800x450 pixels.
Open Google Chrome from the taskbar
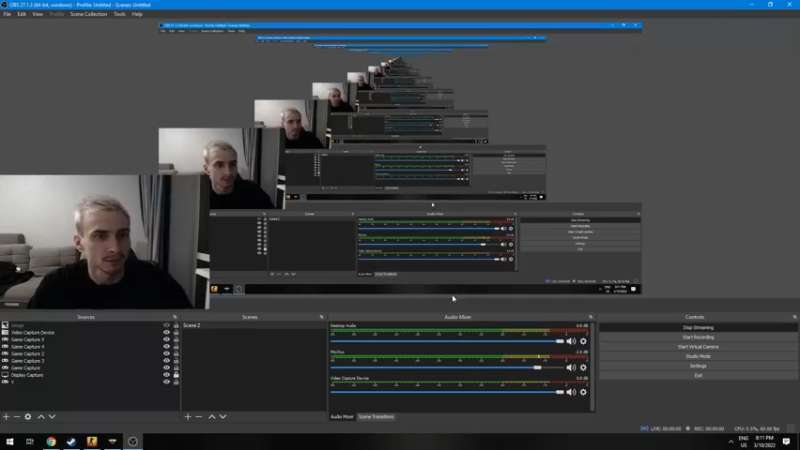51,442
